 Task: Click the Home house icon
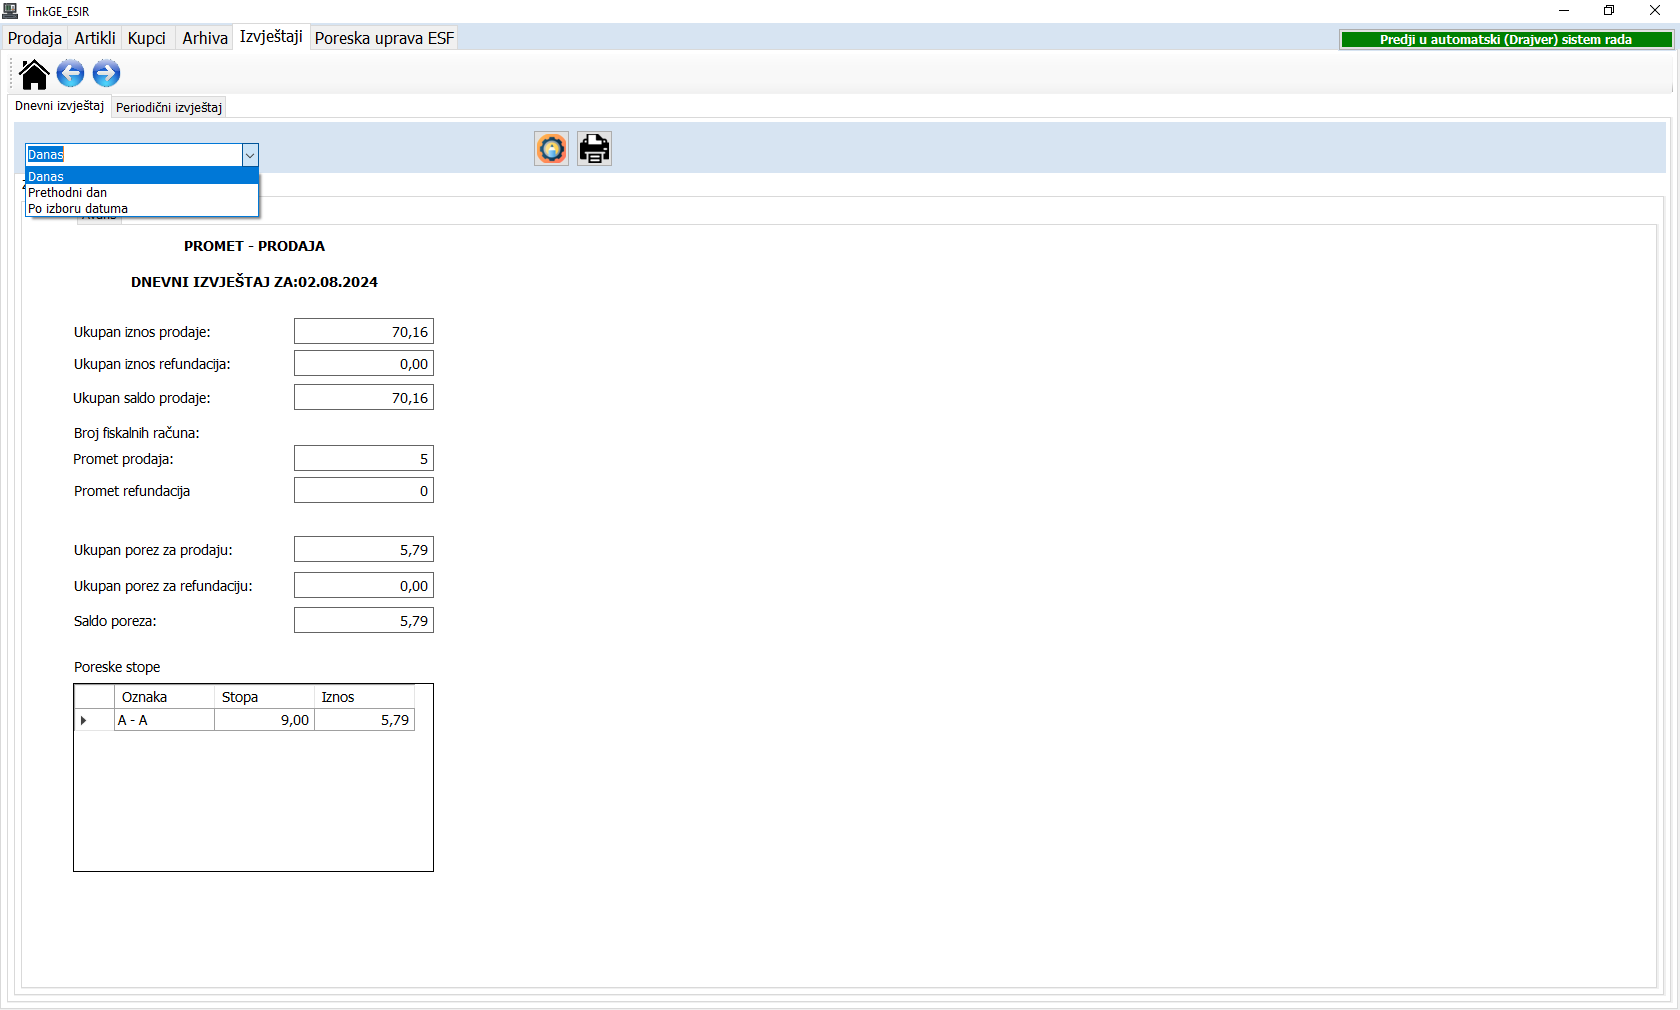(34, 74)
